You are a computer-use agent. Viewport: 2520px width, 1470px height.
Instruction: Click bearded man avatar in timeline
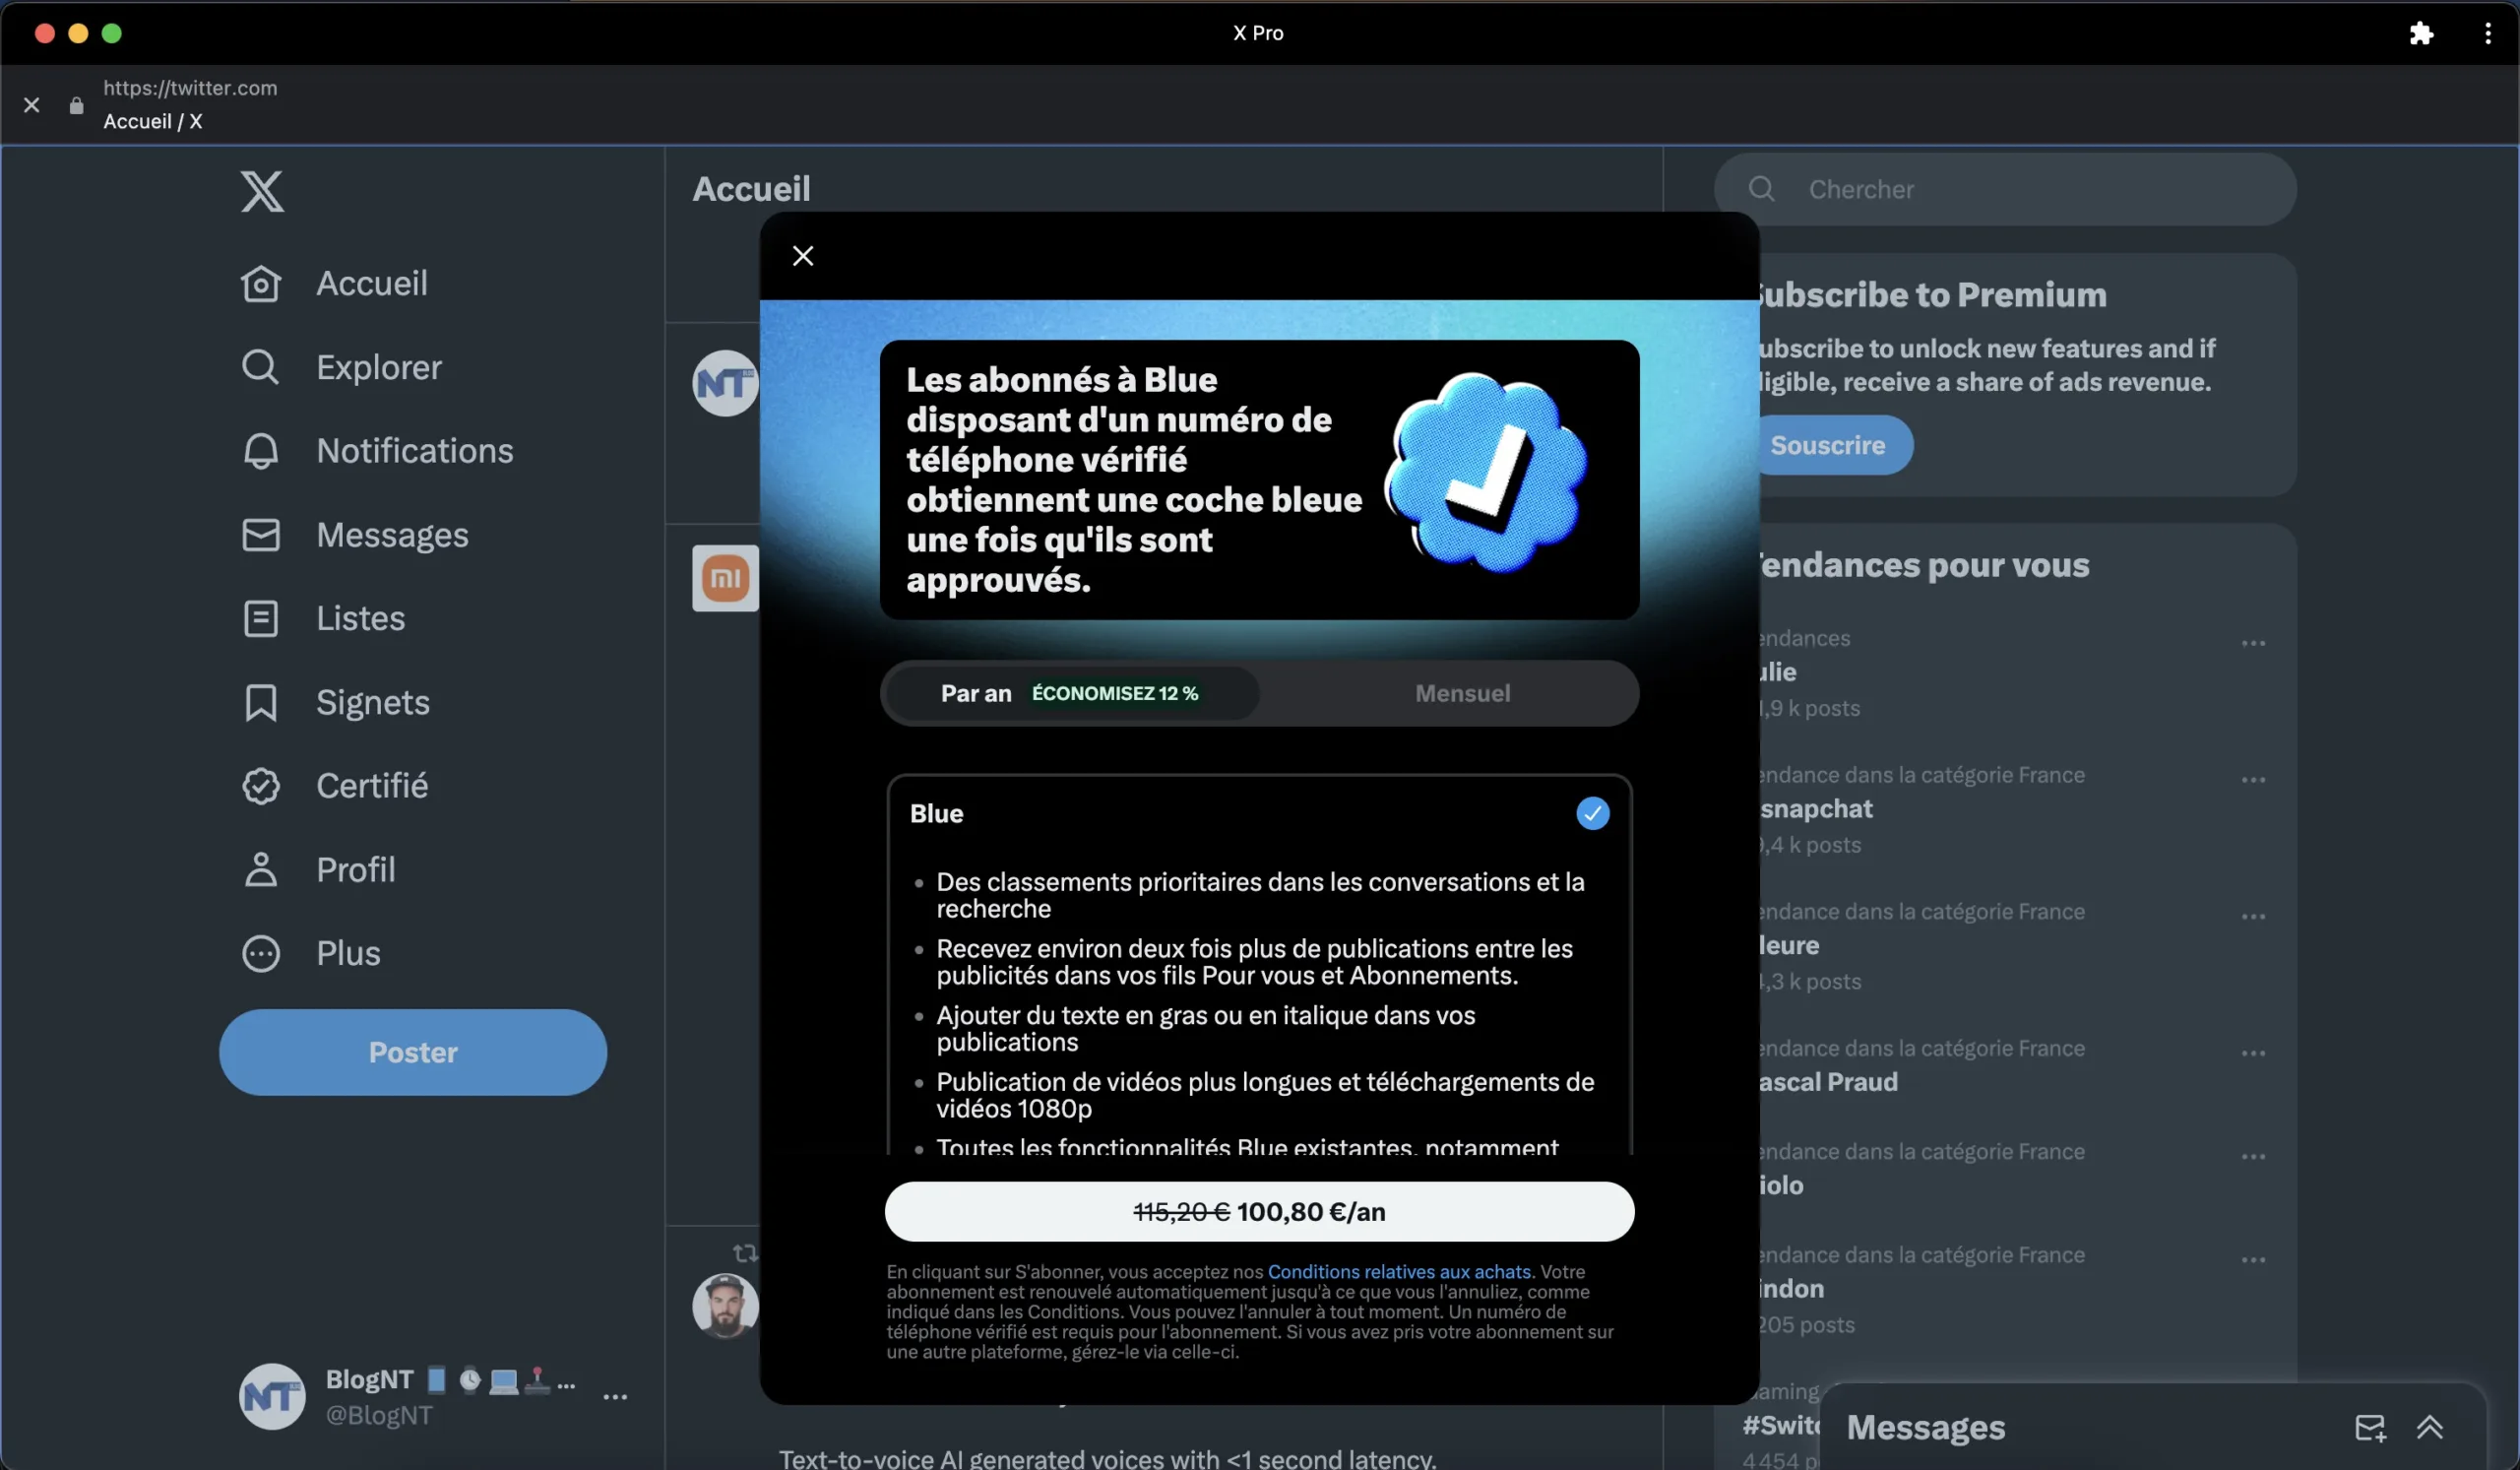(725, 1306)
